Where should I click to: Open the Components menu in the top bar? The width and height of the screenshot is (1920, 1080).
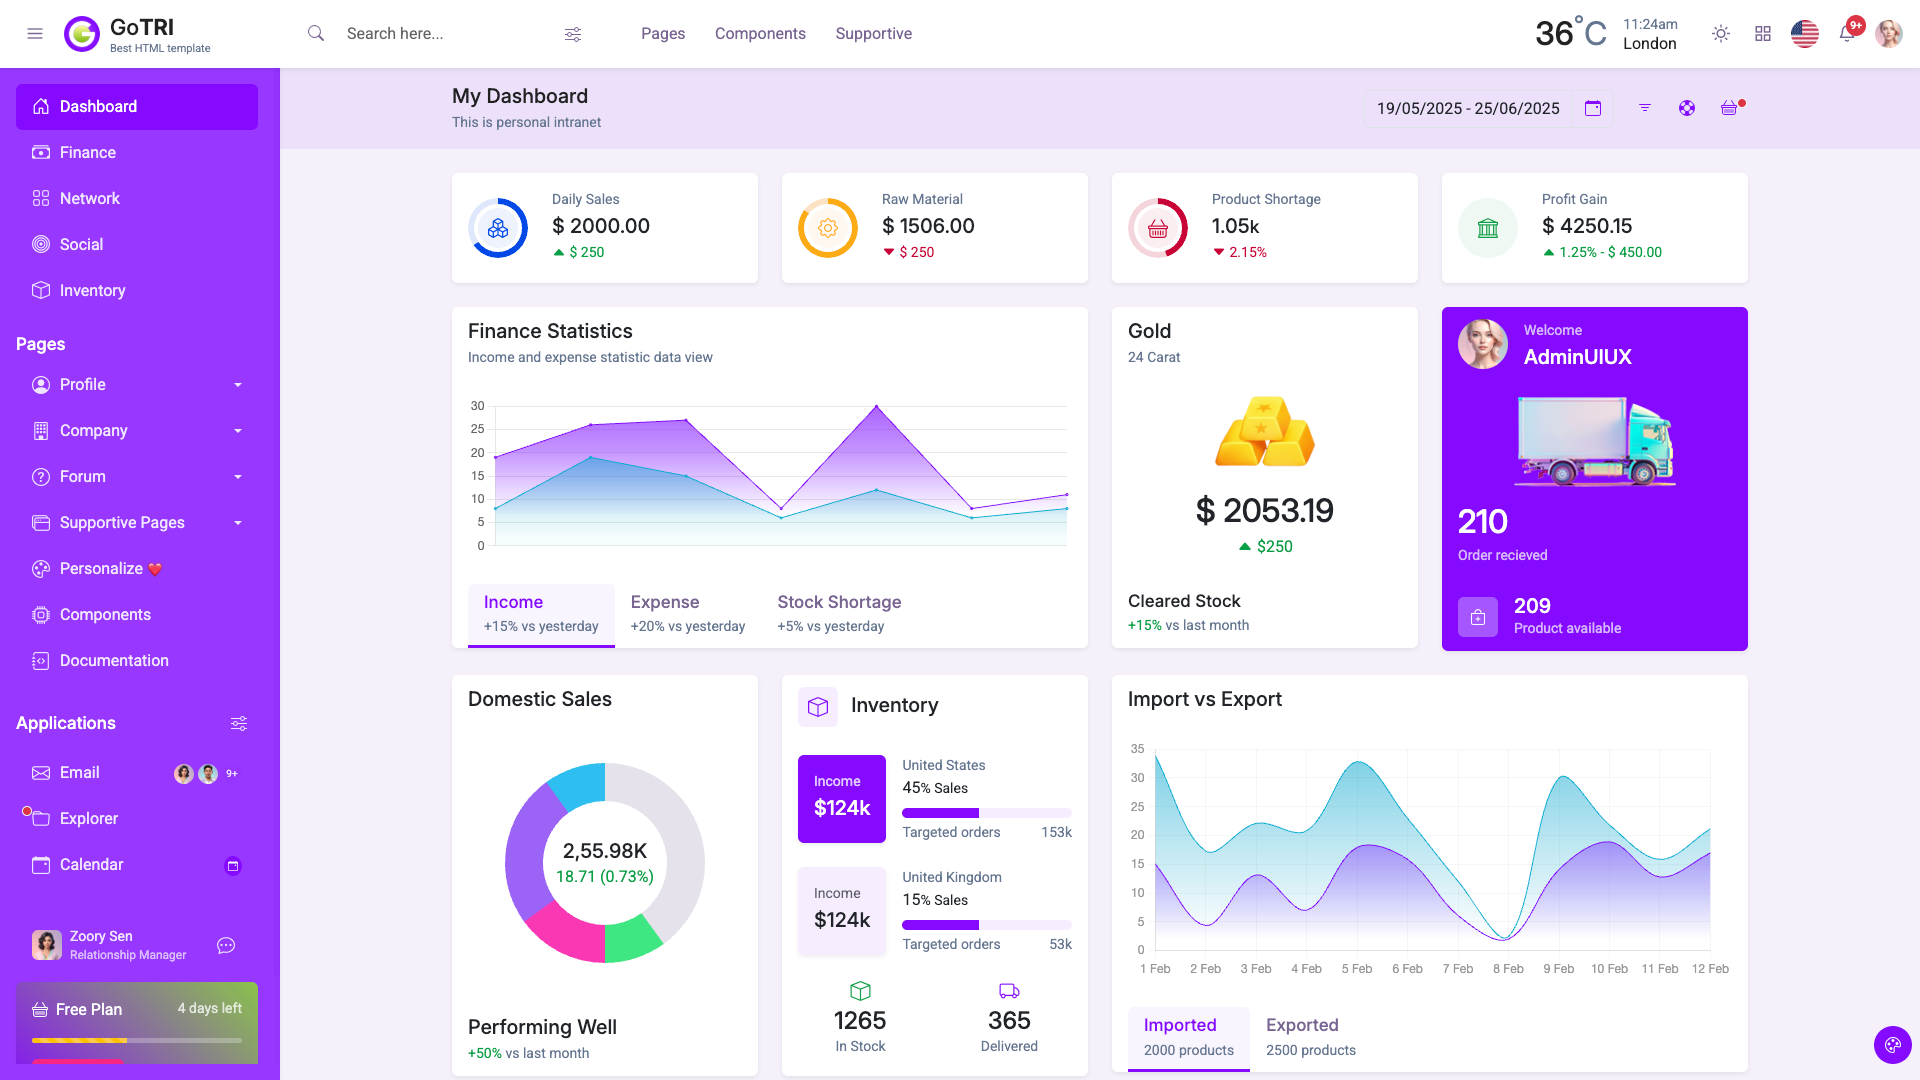click(x=760, y=33)
